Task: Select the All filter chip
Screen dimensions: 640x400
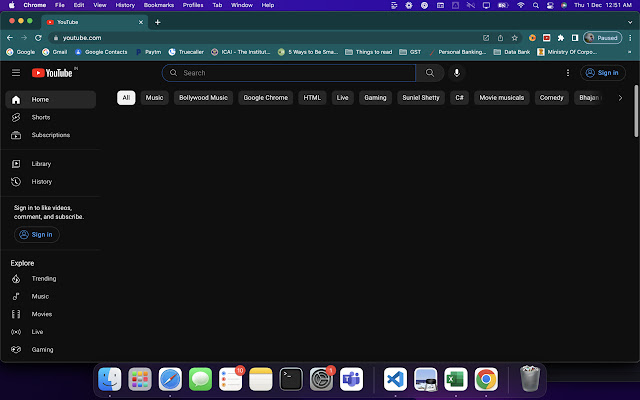Action: tap(126, 98)
